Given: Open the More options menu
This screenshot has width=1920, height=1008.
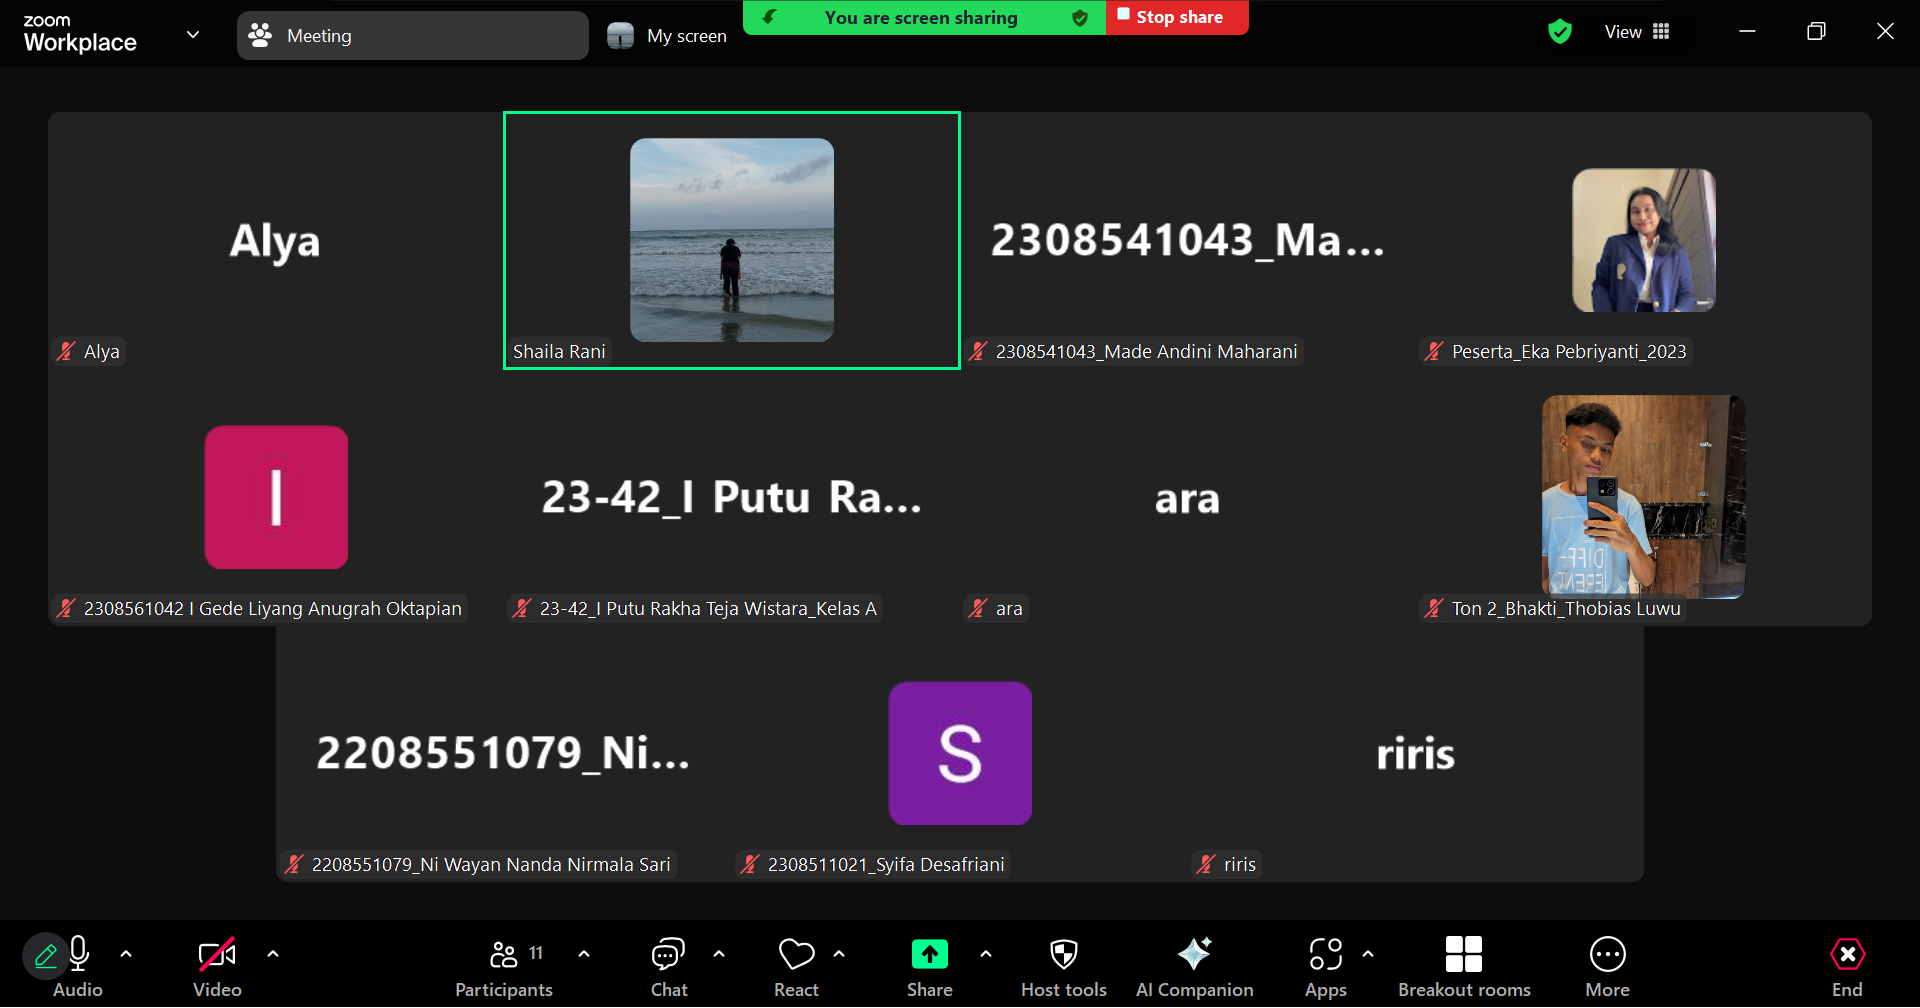Looking at the screenshot, I should point(1607,966).
